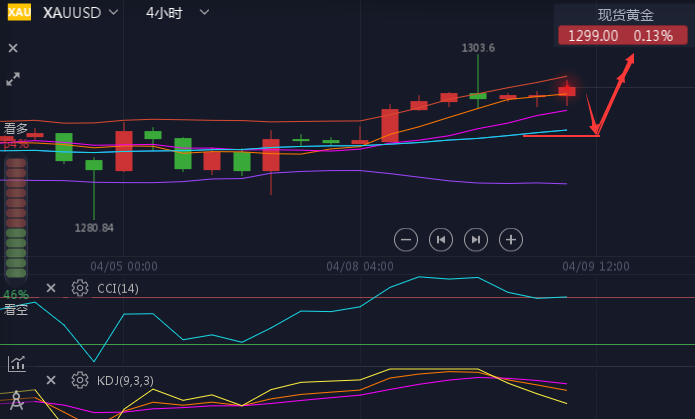Zoom out chart with minus button
Screen dimensions: 695x419
tap(406, 239)
